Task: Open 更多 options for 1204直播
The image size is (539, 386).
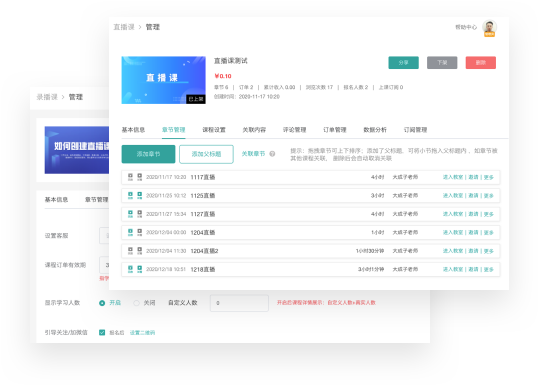Action: (x=488, y=233)
